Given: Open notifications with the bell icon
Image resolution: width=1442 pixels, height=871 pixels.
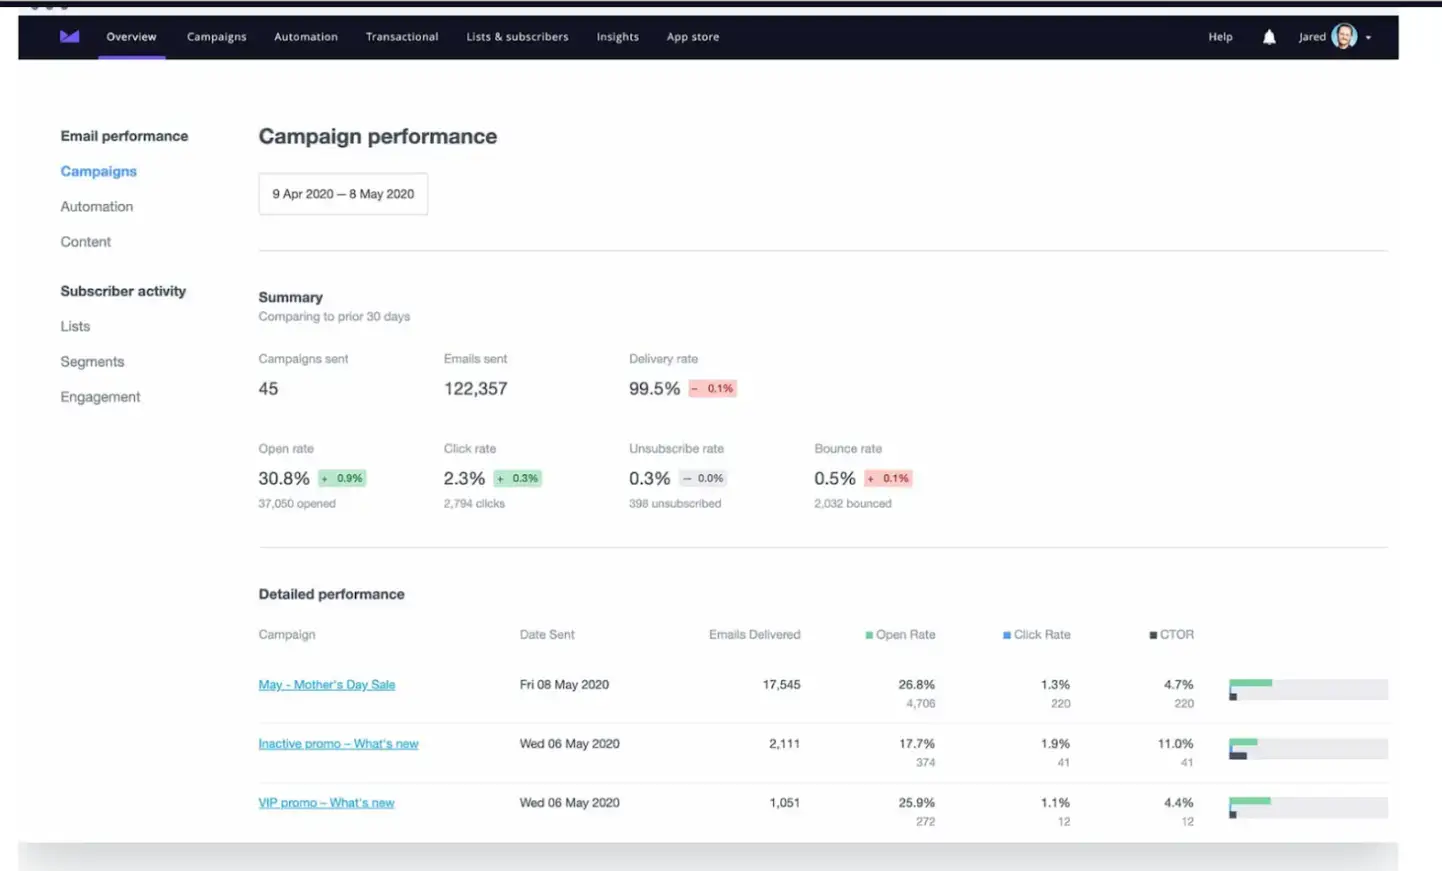Looking at the screenshot, I should (1268, 36).
